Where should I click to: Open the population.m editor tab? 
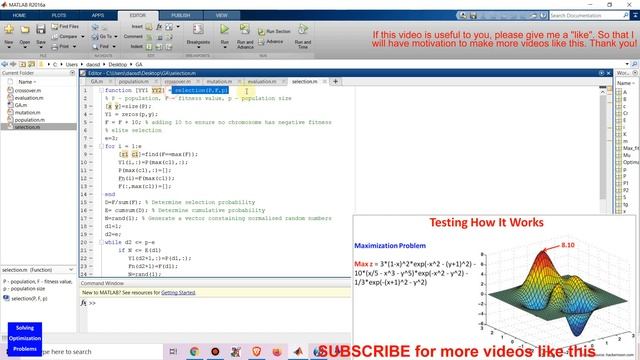click(133, 82)
